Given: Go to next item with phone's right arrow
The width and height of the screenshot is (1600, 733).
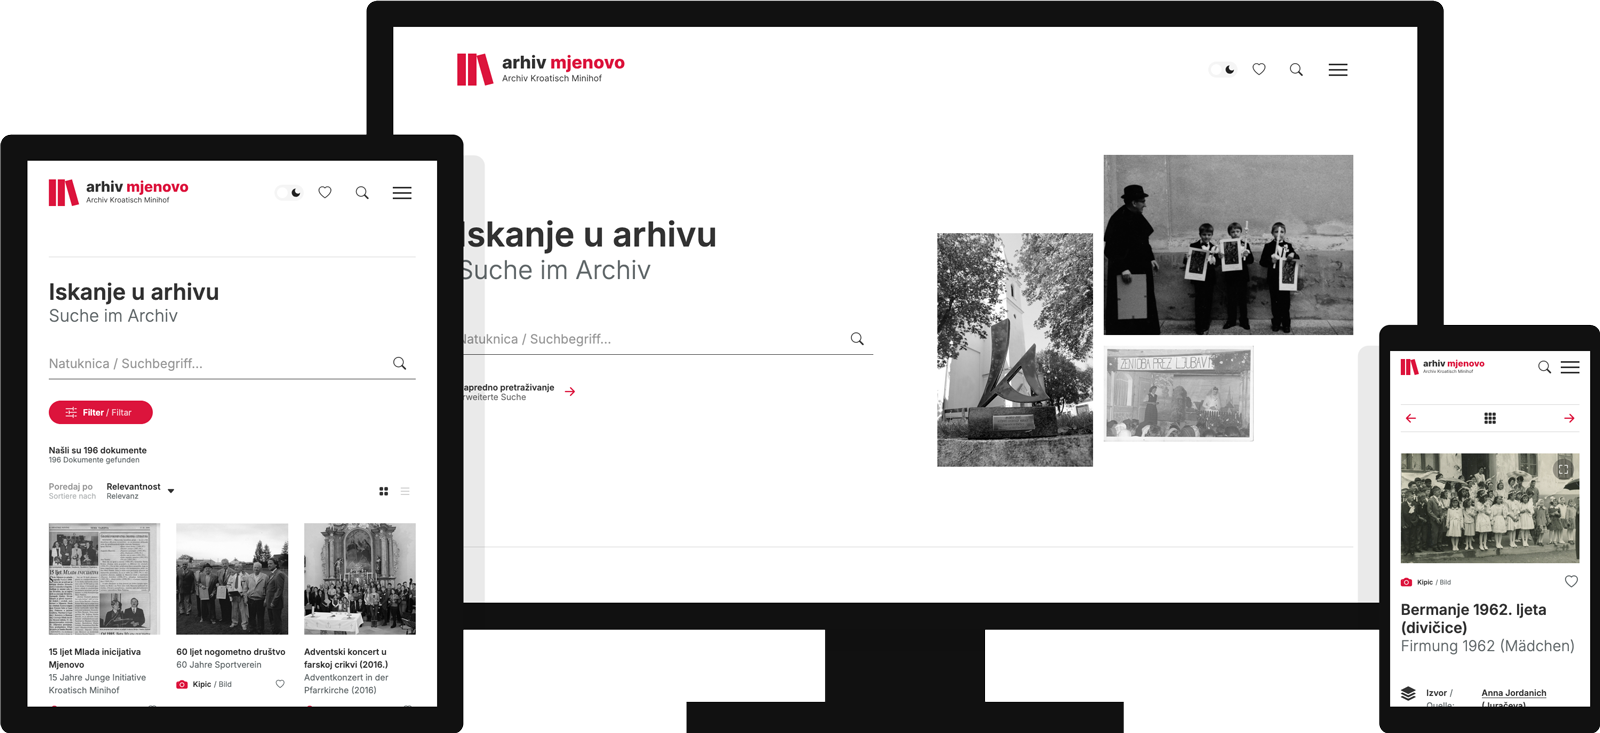Looking at the screenshot, I should [x=1569, y=418].
